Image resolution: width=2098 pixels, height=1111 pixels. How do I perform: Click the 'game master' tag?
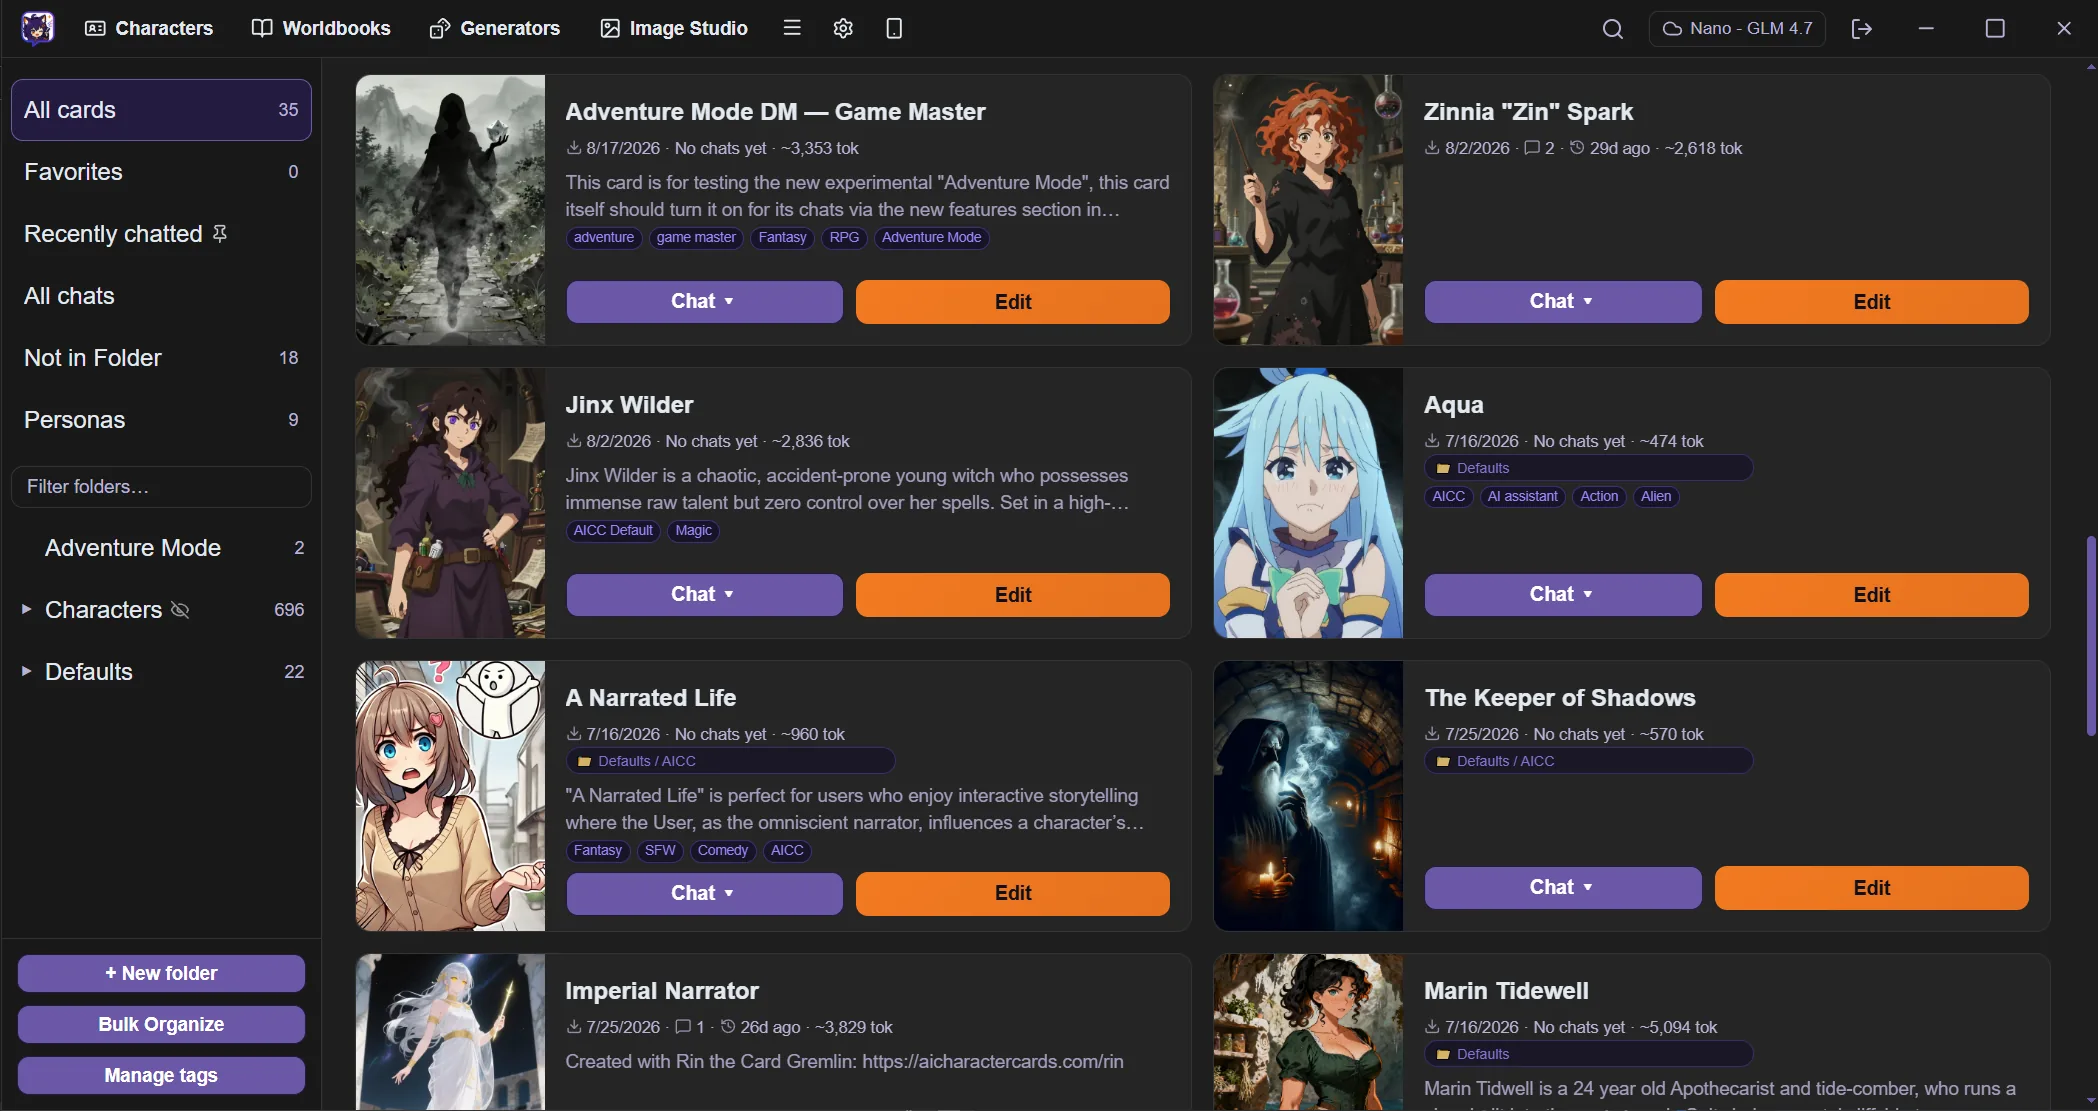pyautogui.click(x=696, y=237)
